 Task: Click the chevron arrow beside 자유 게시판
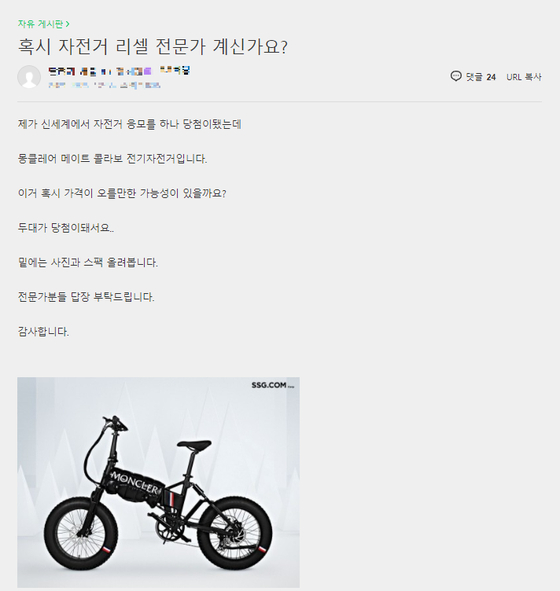tap(68, 24)
